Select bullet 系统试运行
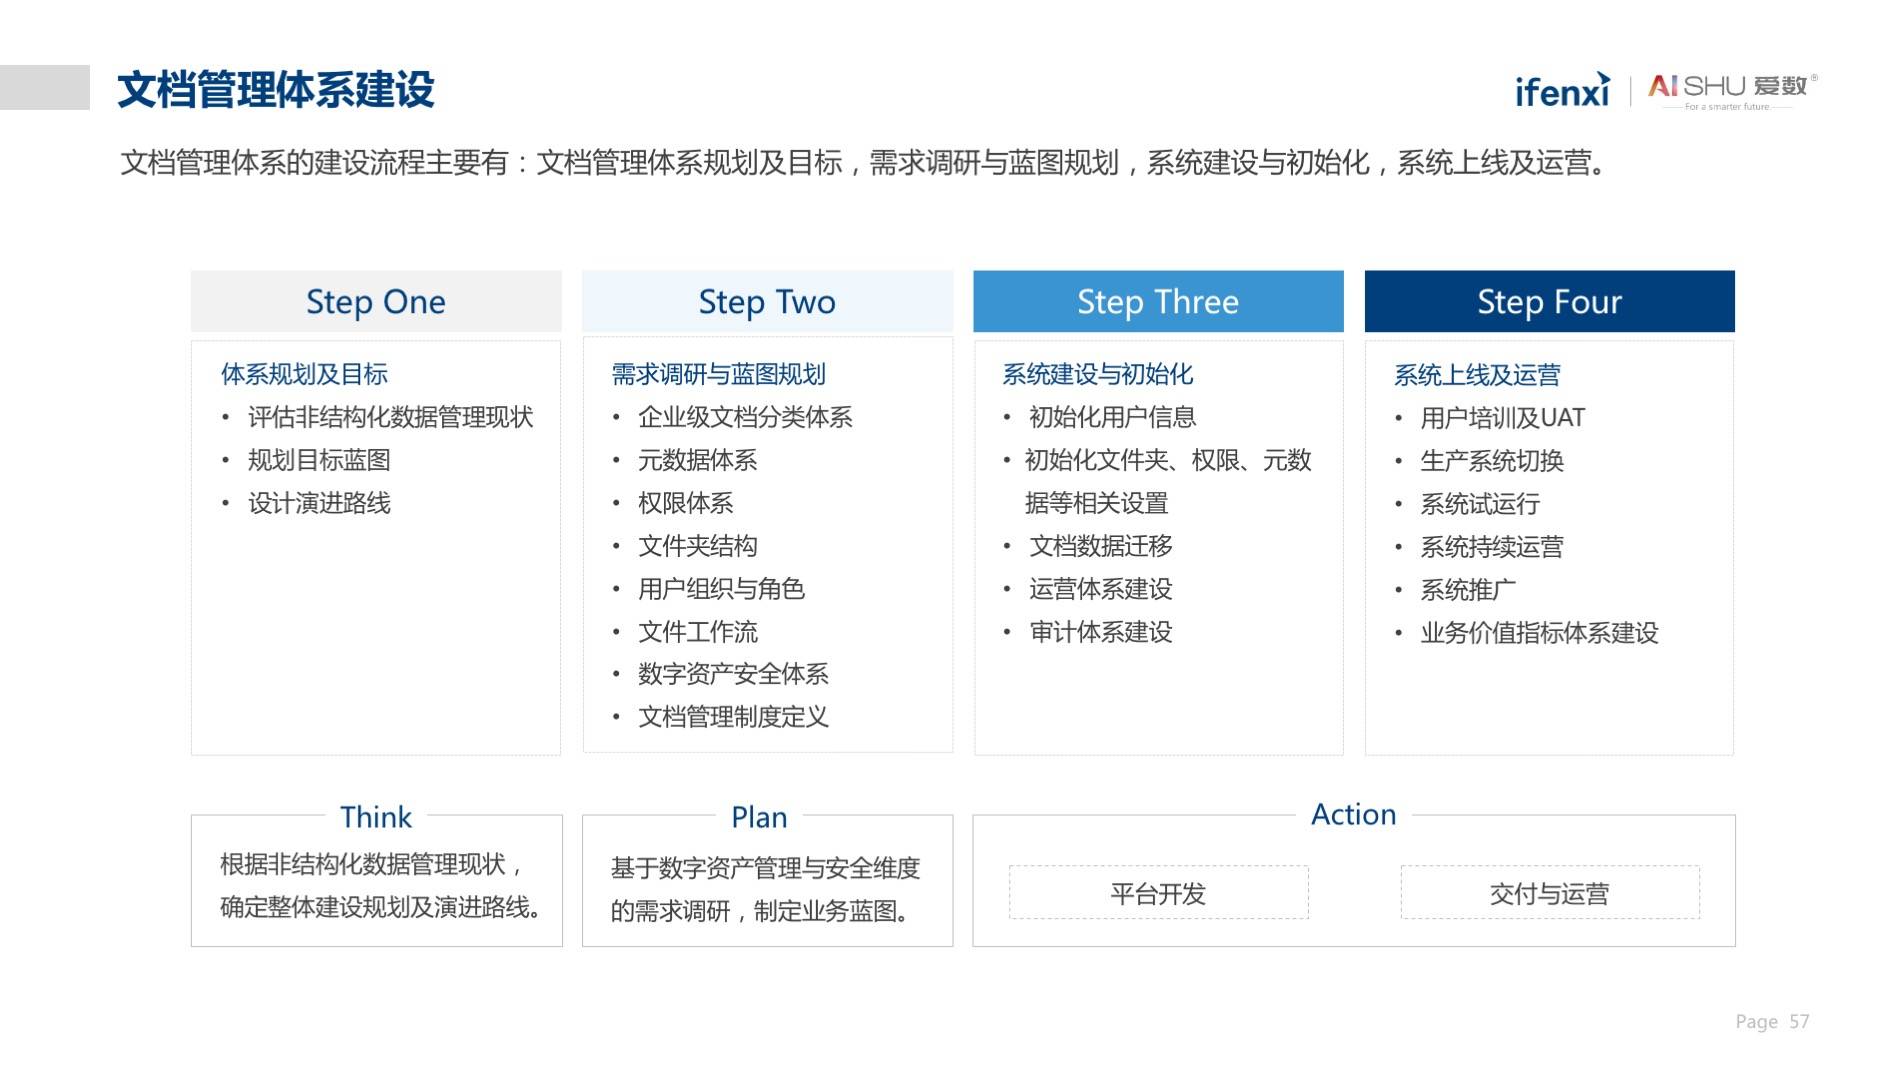1904x1071 pixels. 1479,504
